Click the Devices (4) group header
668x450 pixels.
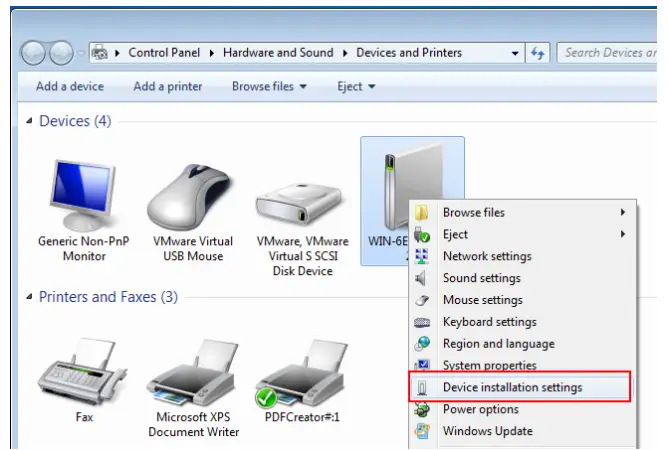tap(75, 121)
